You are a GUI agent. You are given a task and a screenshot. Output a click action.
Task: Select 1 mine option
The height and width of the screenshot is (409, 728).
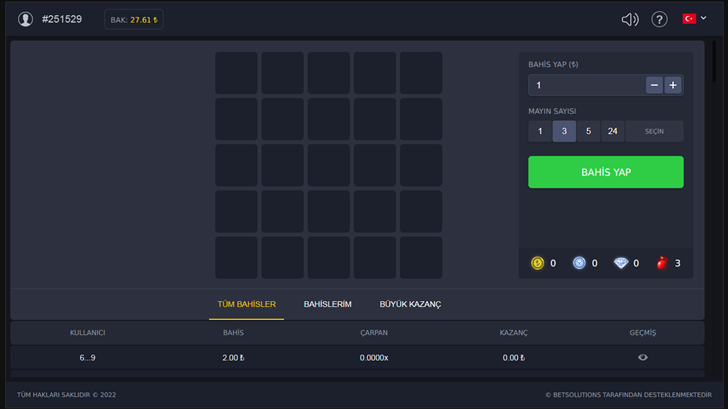point(540,131)
